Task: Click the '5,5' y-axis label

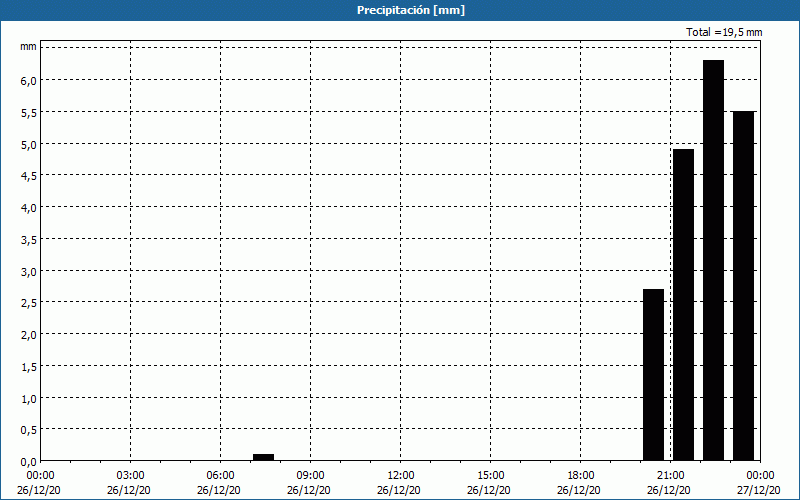Action: point(29,112)
